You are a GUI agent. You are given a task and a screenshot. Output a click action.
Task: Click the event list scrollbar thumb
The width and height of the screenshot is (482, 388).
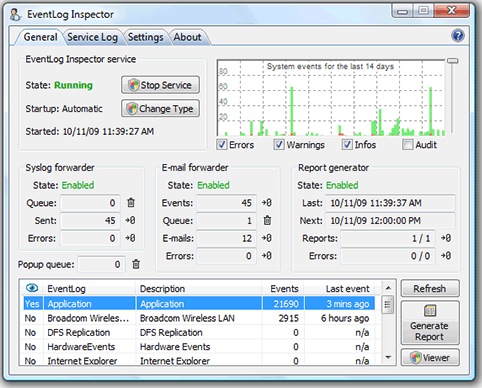[388, 304]
